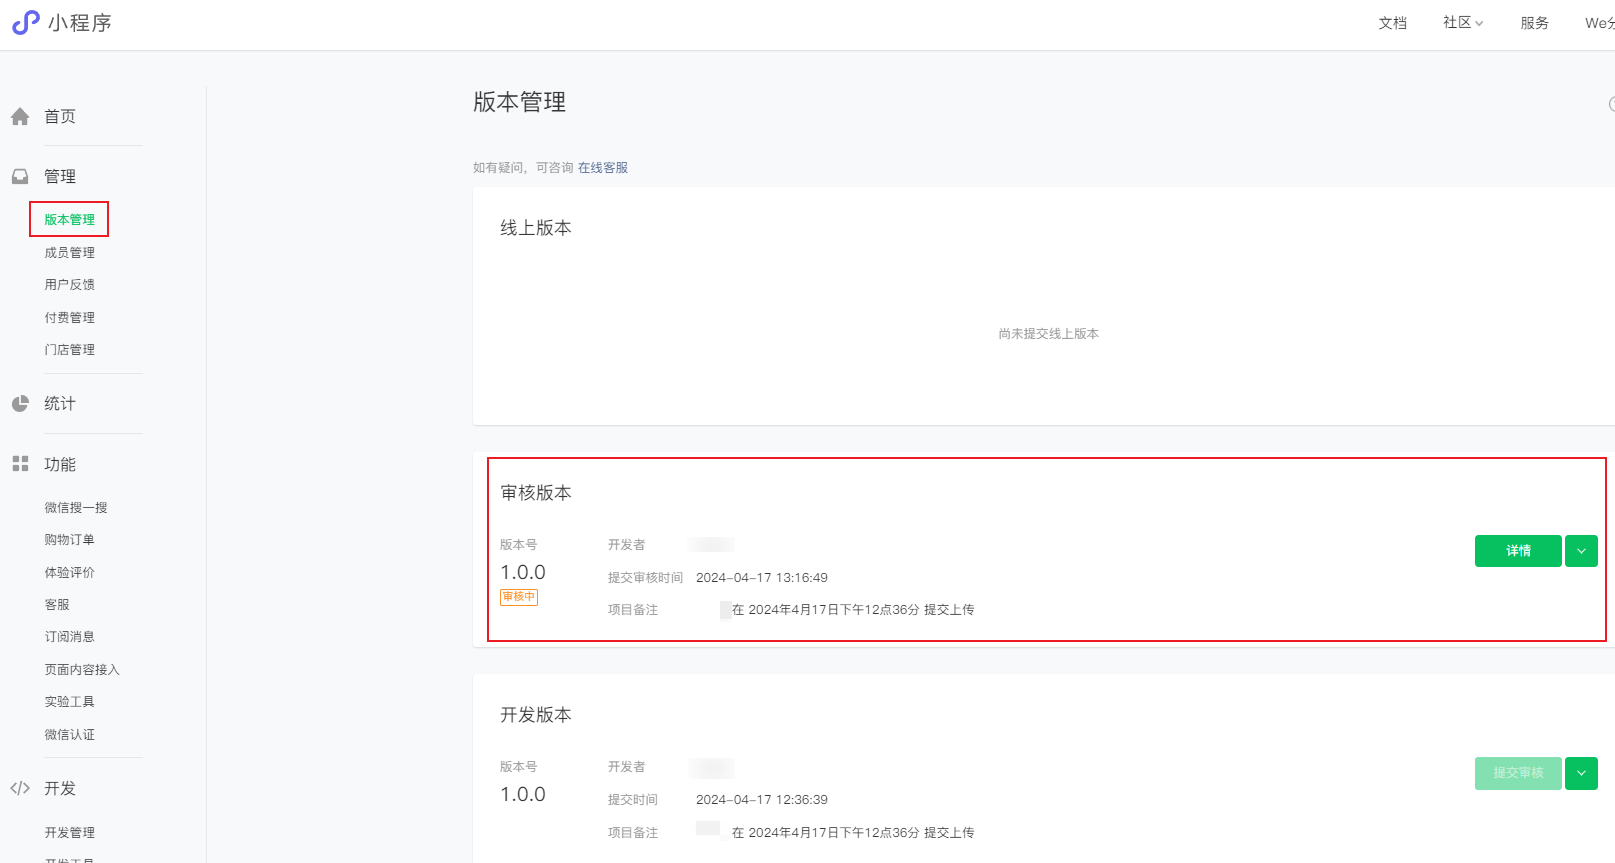1615x863 pixels.
Task: Click 详情 button for the 审核版本
Action: click(x=1518, y=551)
